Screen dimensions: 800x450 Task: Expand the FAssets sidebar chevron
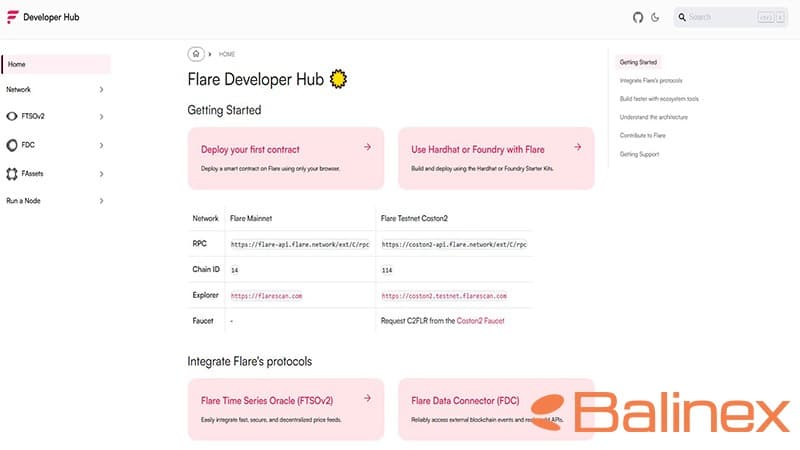(102, 174)
